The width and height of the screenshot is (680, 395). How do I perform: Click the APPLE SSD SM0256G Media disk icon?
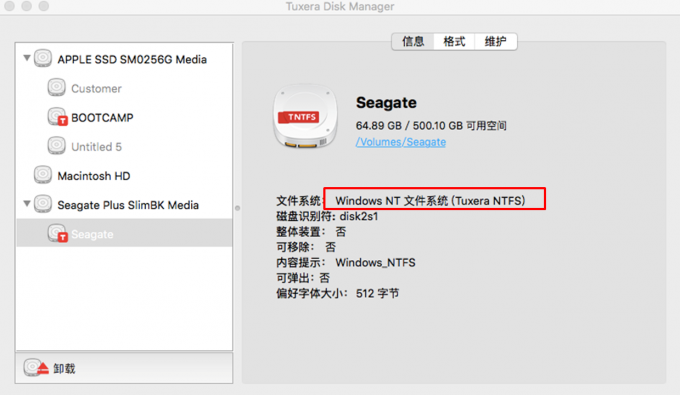43,58
